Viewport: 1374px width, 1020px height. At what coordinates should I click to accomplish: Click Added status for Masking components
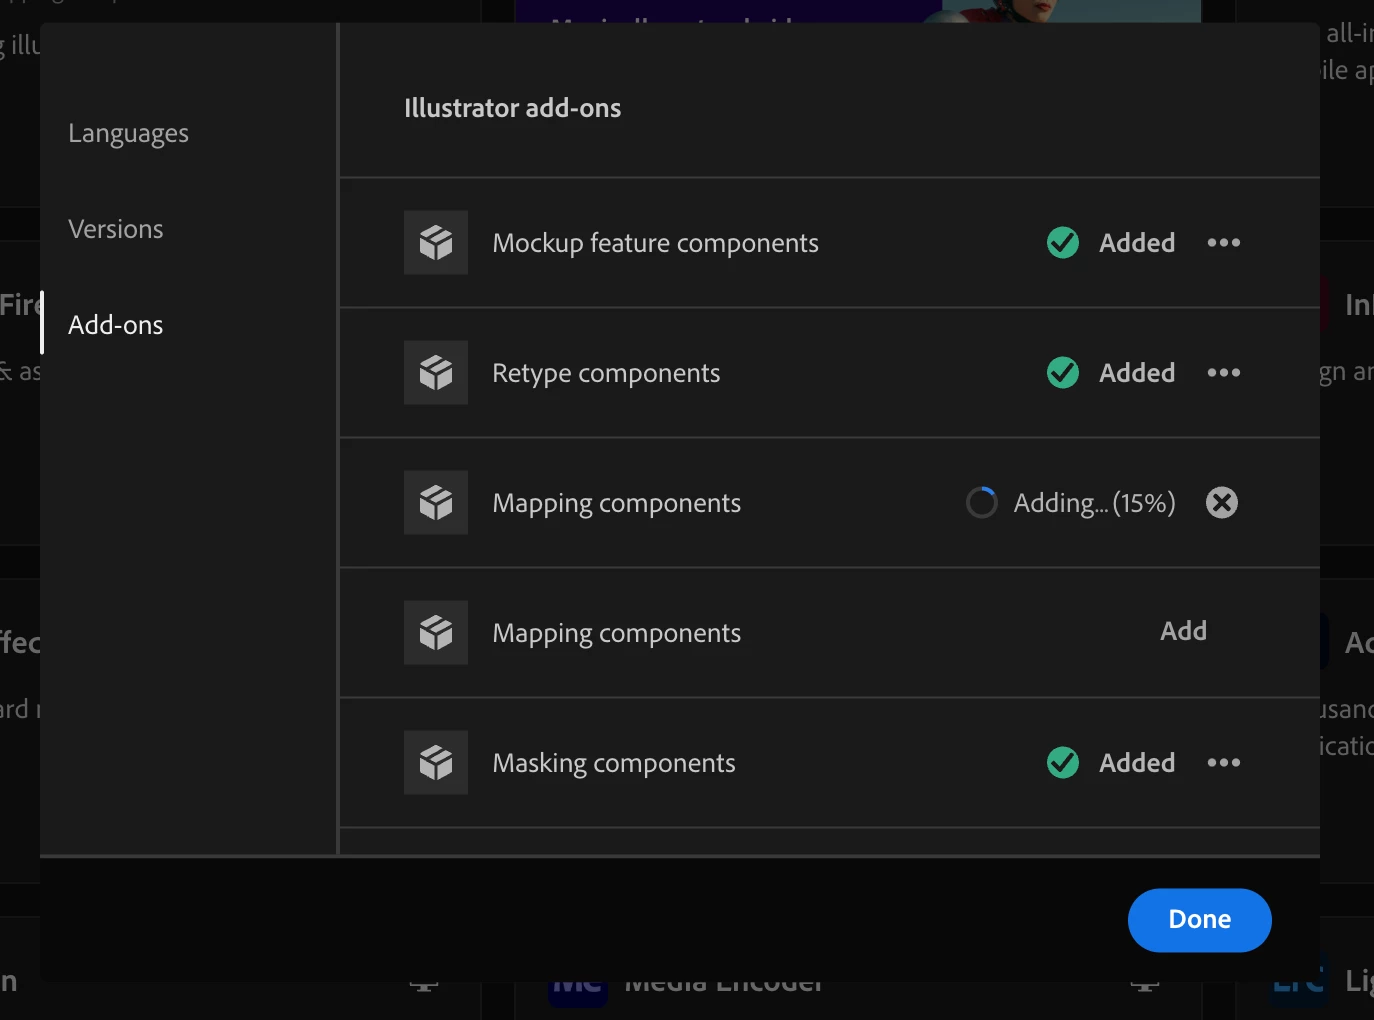pos(1137,763)
